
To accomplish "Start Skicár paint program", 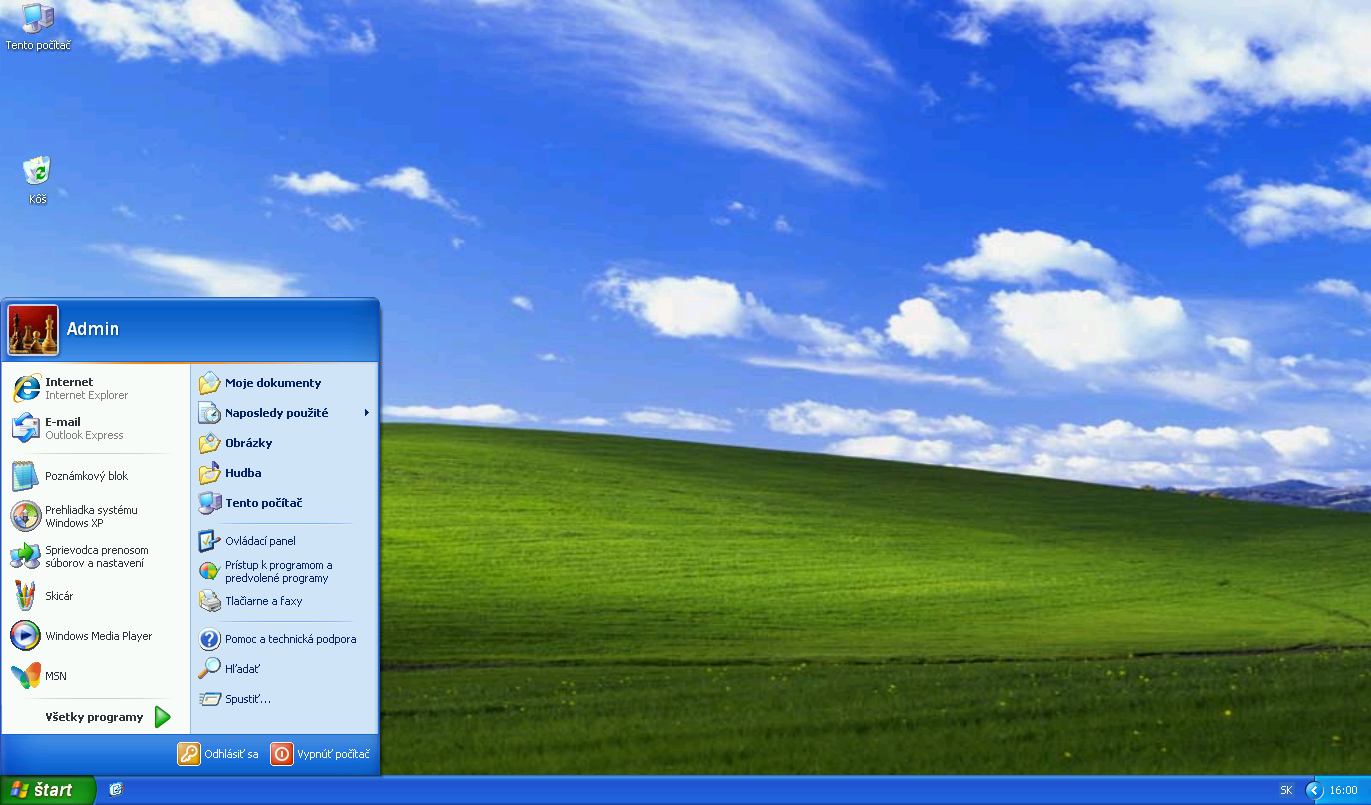I will tap(58, 596).
